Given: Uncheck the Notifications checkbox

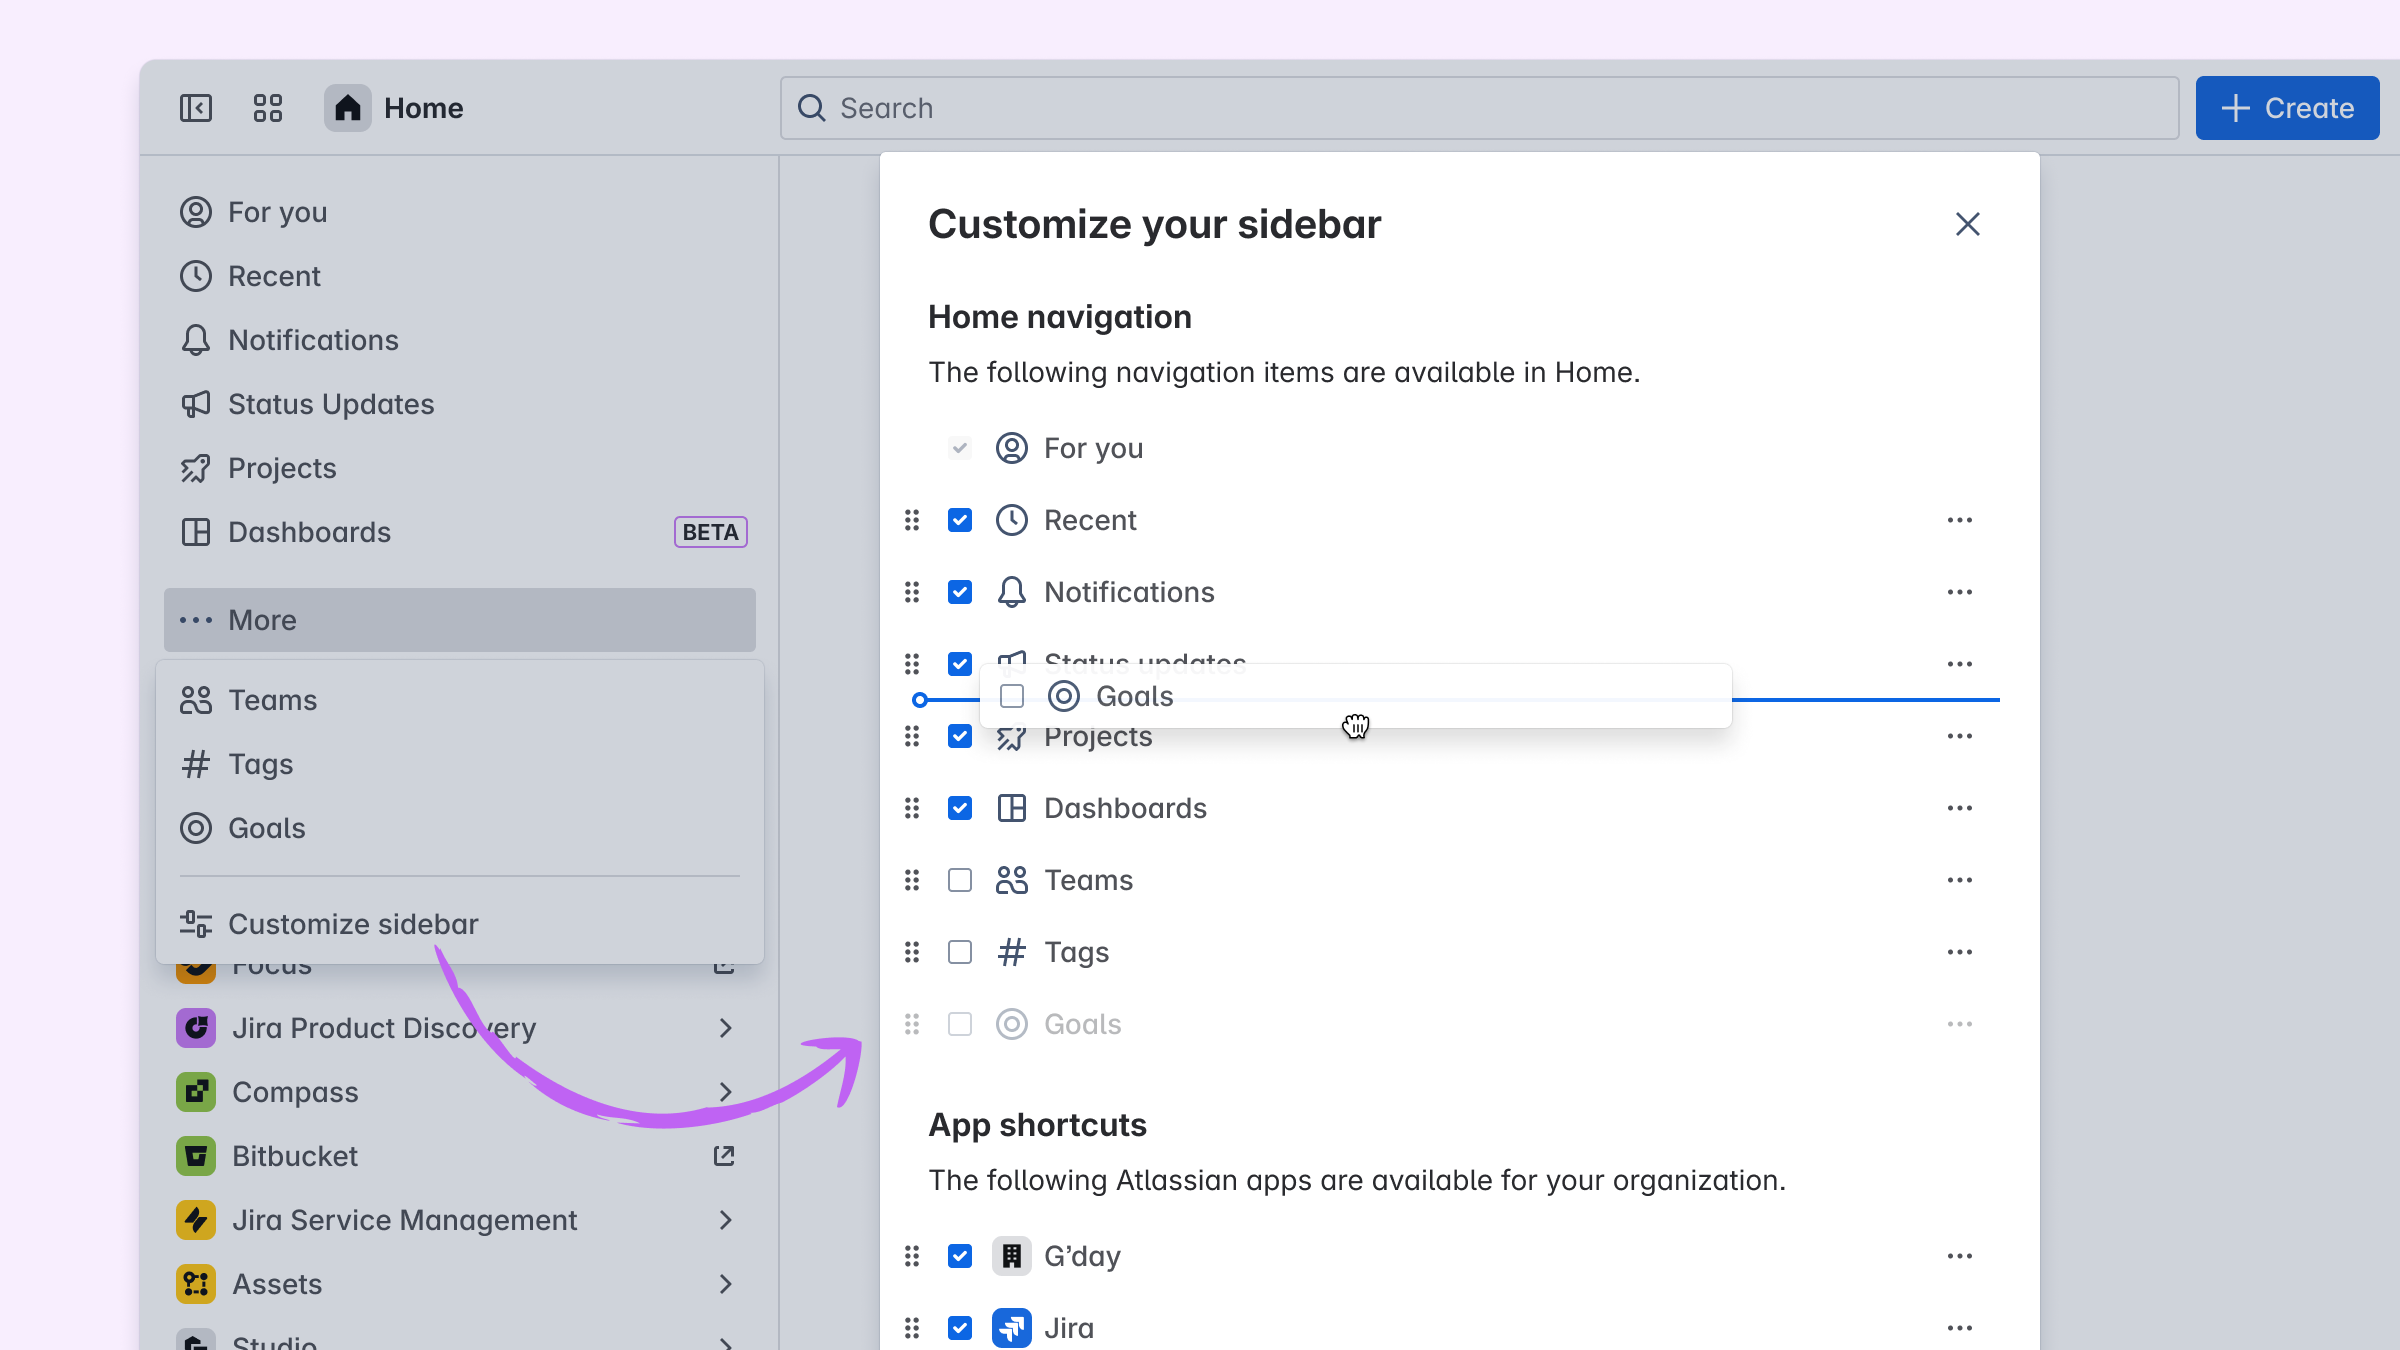Looking at the screenshot, I should coord(960,592).
